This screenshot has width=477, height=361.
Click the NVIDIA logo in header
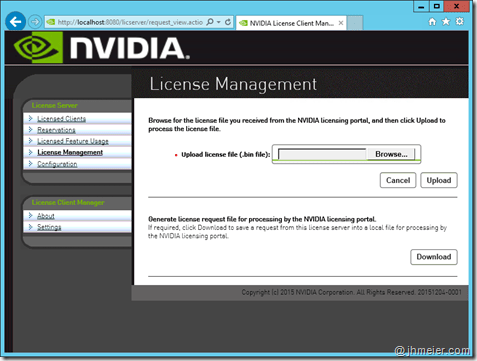pyautogui.click(x=102, y=48)
